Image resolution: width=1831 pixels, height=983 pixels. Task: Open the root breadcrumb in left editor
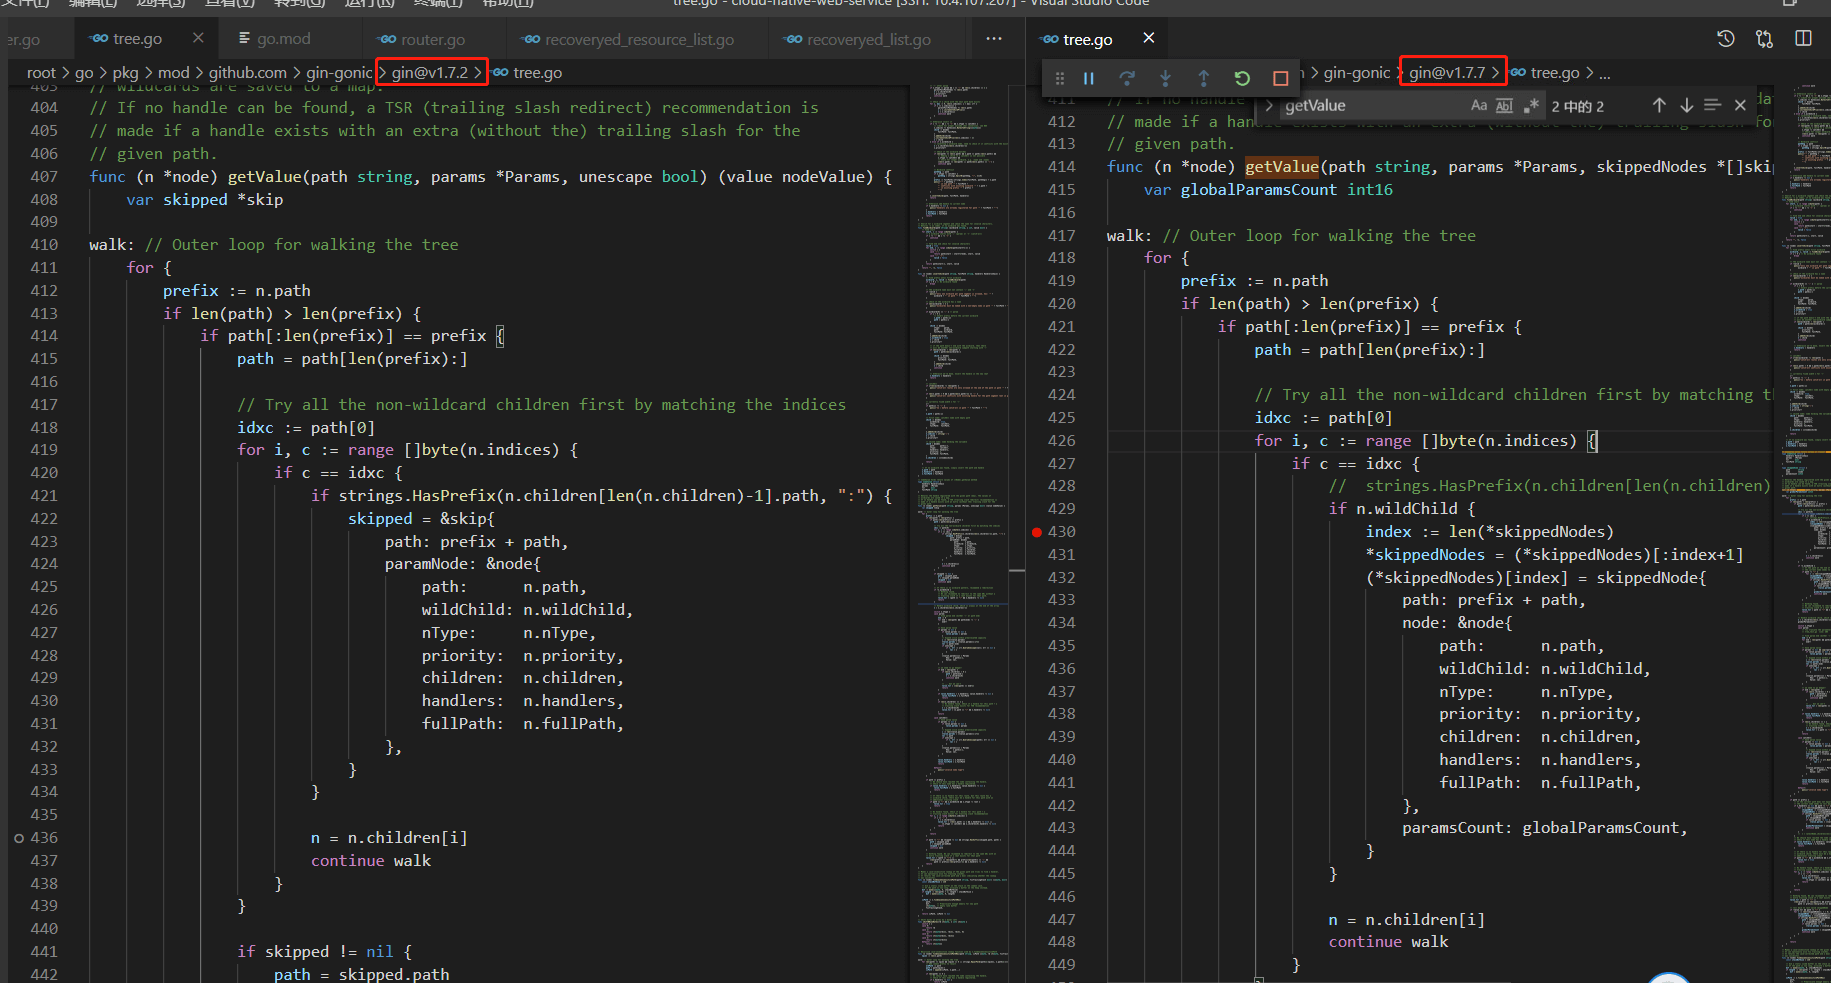click(41, 73)
